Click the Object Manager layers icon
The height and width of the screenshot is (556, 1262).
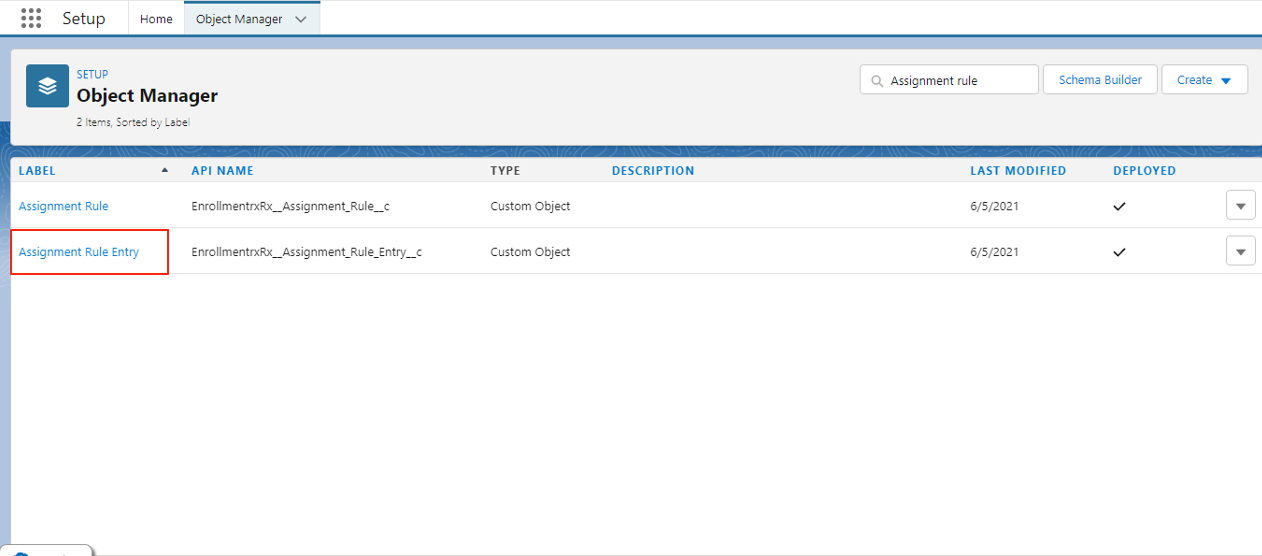47,86
